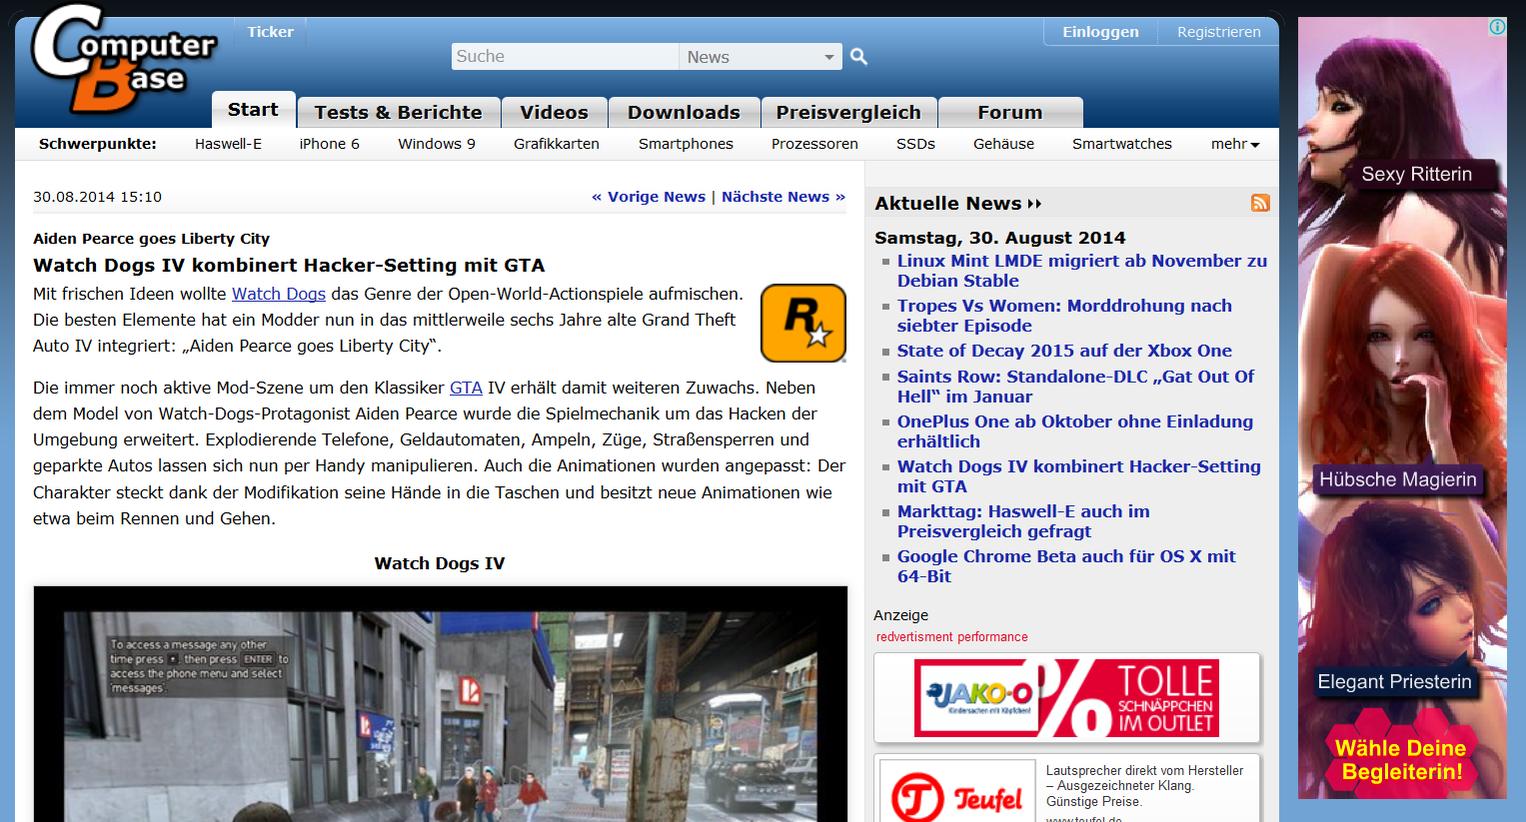This screenshot has height=822, width=1526.
Task: Open the Tests & Berichte tab
Action: [398, 112]
